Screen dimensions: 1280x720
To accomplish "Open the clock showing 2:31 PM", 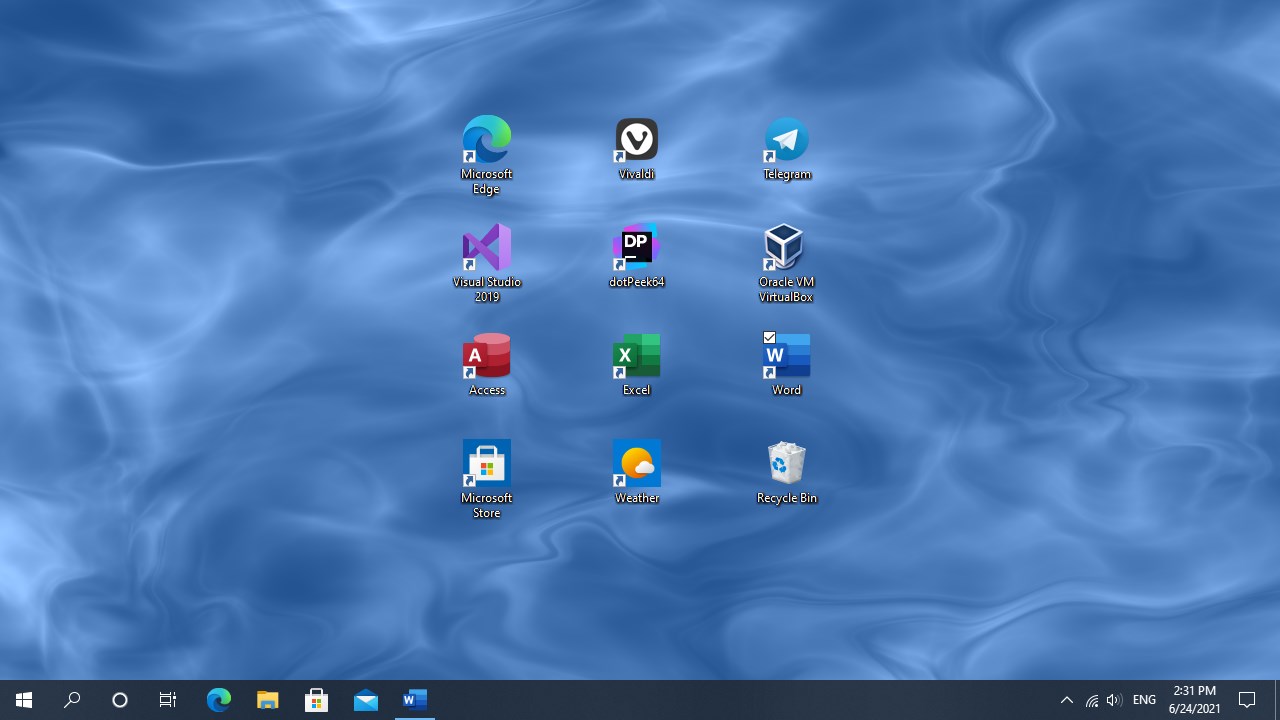I will 1195,700.
